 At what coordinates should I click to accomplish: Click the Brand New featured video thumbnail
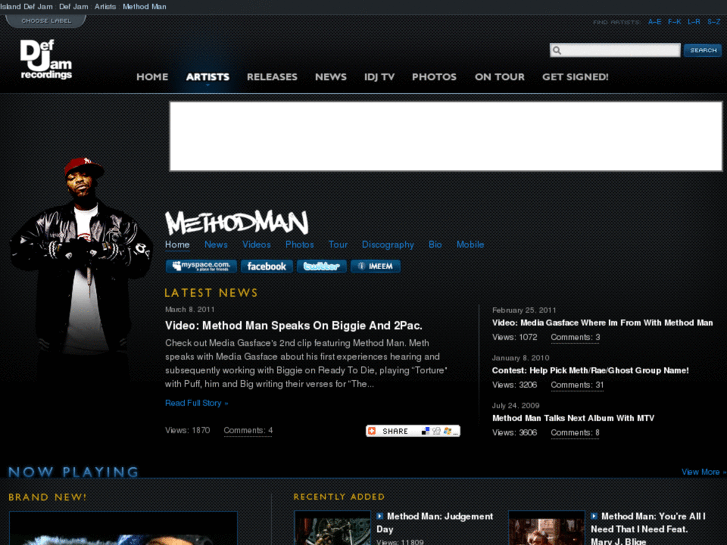[x=123, y=528]
